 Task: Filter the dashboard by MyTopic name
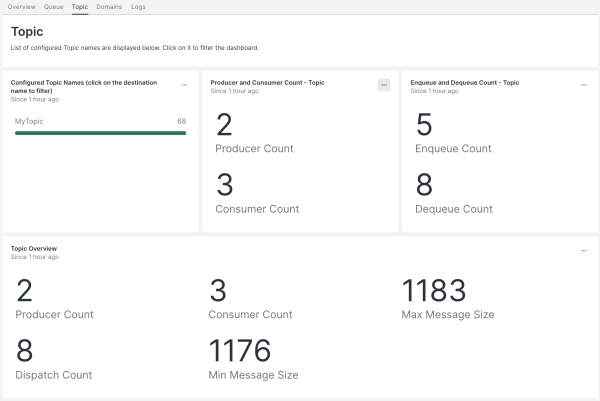pyautogui.click(x=29, y=121)
